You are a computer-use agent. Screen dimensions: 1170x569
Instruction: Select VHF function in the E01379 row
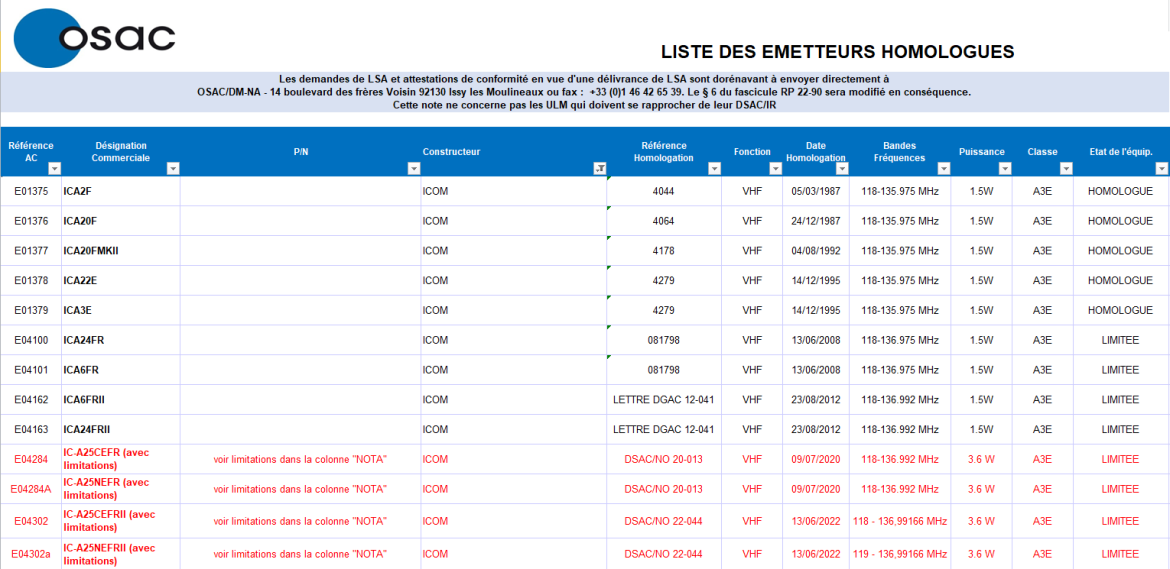coord(752,310)
